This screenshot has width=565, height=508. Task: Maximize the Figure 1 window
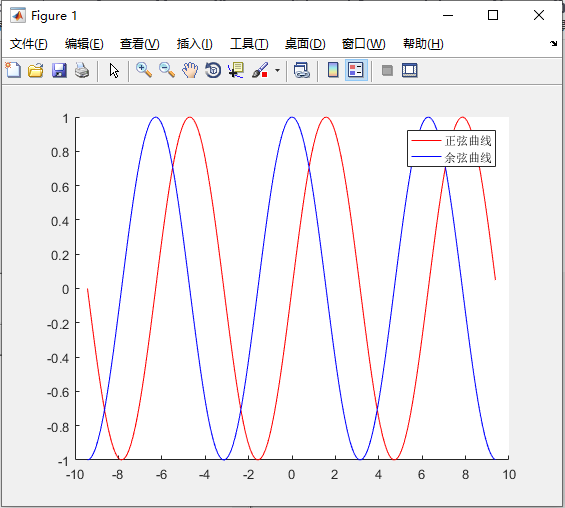(493, 15)
